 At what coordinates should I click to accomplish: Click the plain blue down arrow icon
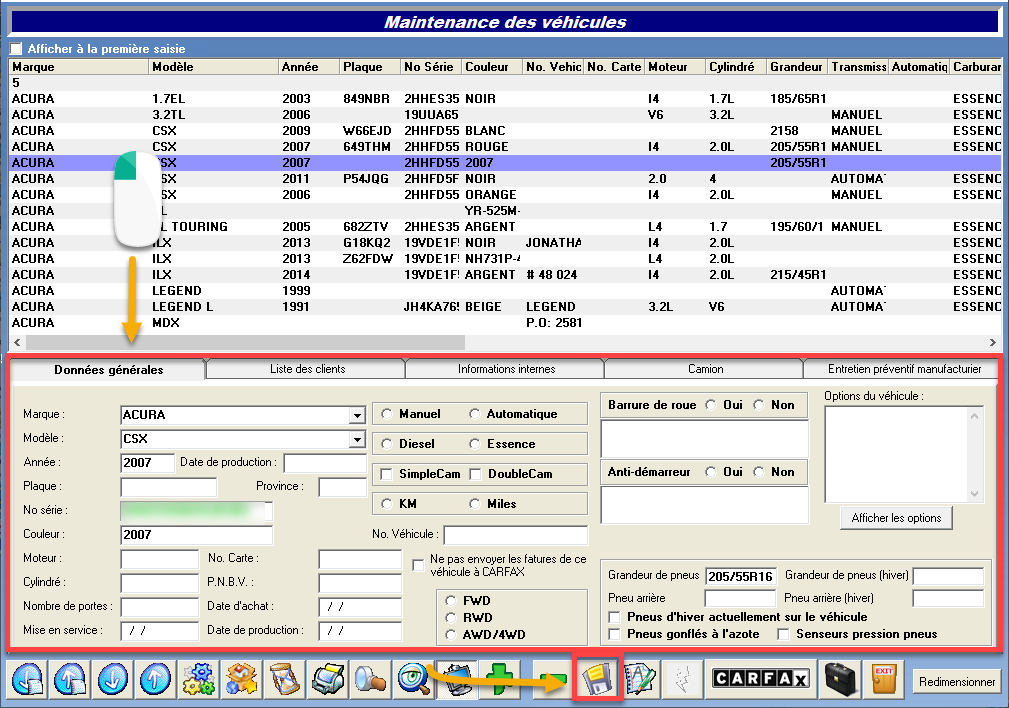click(113, 679)
